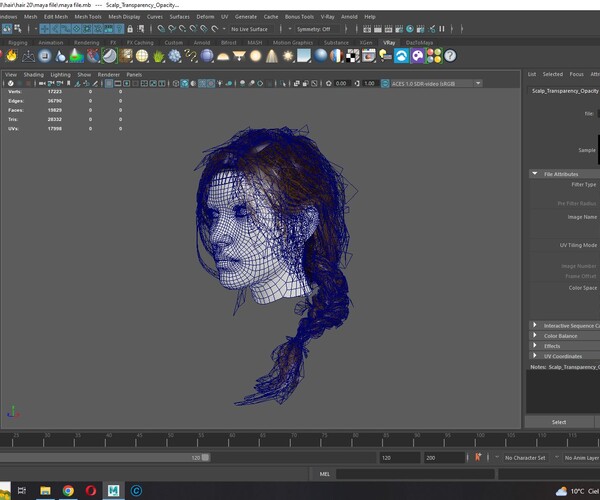Switch to the DazToMaya shelf tab
This screenshot has width=600, height=500.
419,42
